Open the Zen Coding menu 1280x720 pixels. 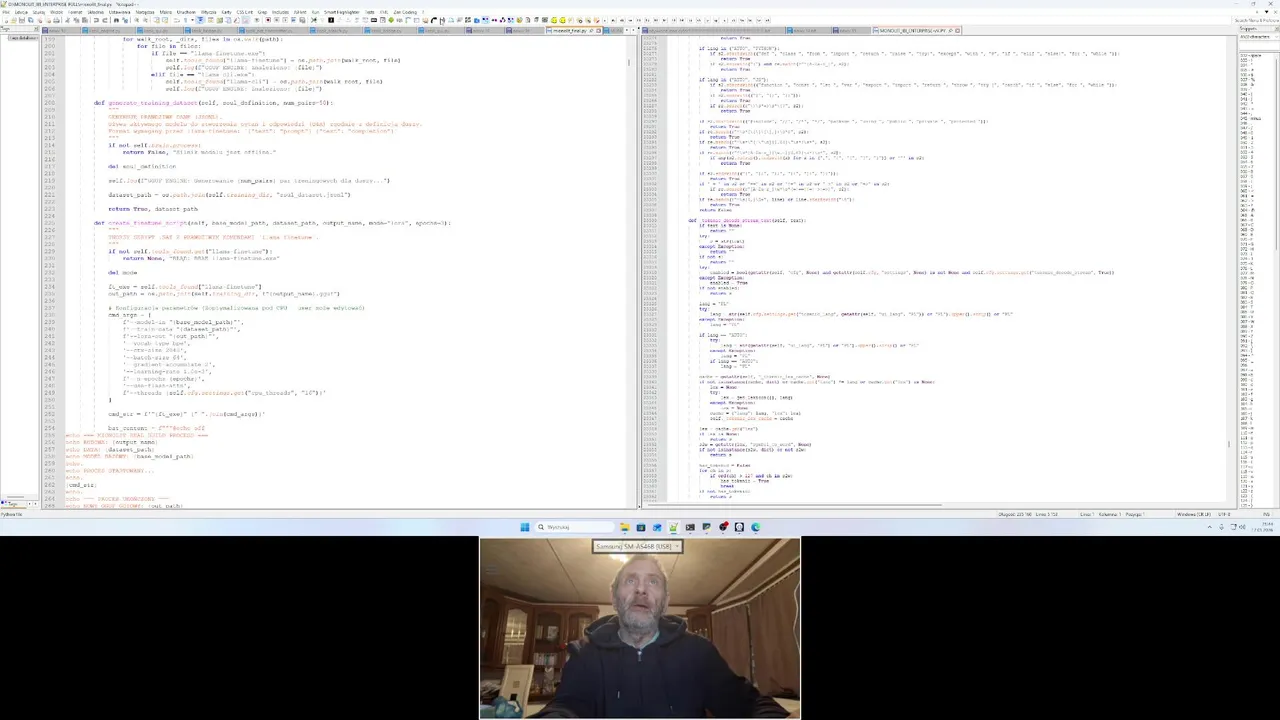tap(405, 12)
